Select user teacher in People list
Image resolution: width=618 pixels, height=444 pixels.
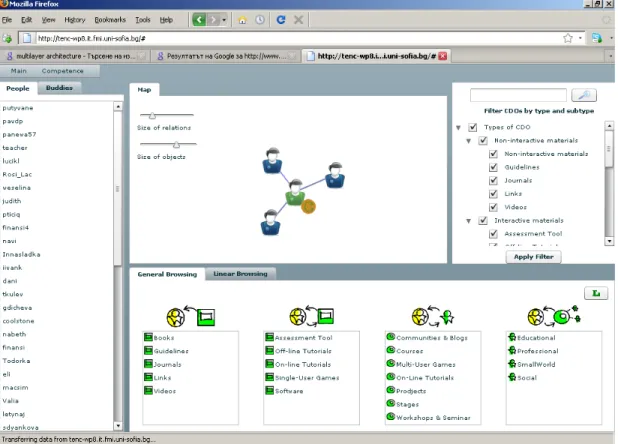pyautogui.click(x=15, y=148)
